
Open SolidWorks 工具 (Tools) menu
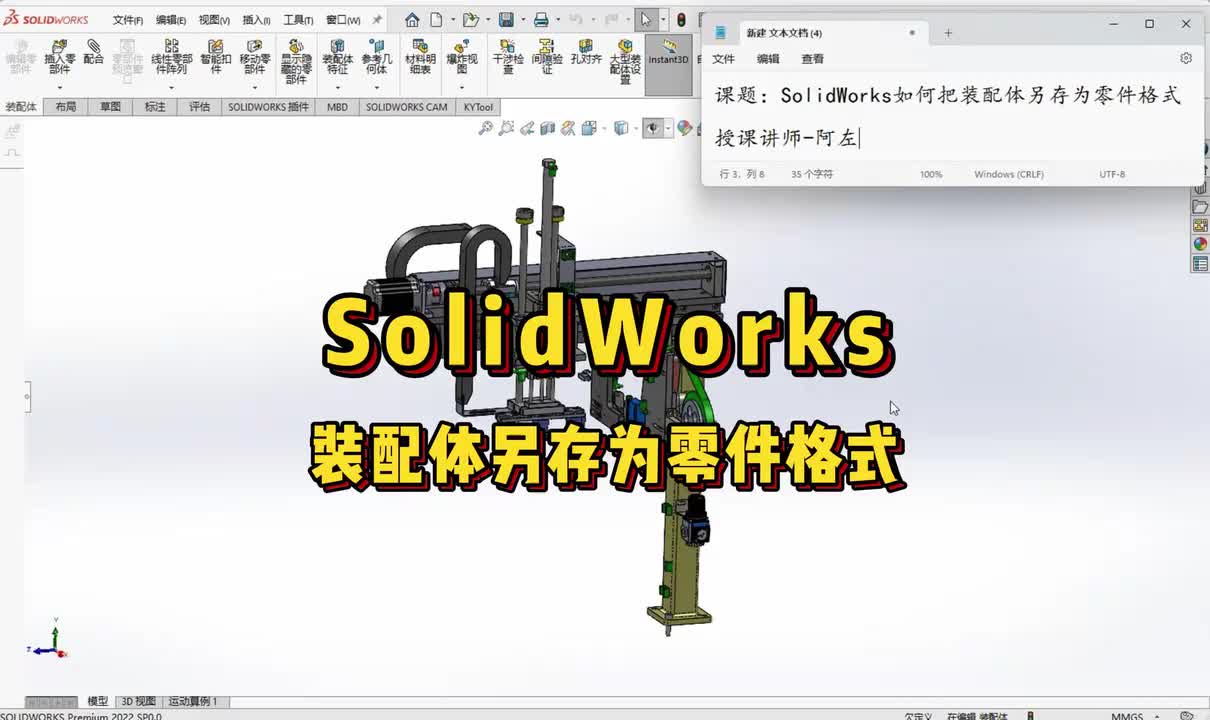tap(298, 20)
